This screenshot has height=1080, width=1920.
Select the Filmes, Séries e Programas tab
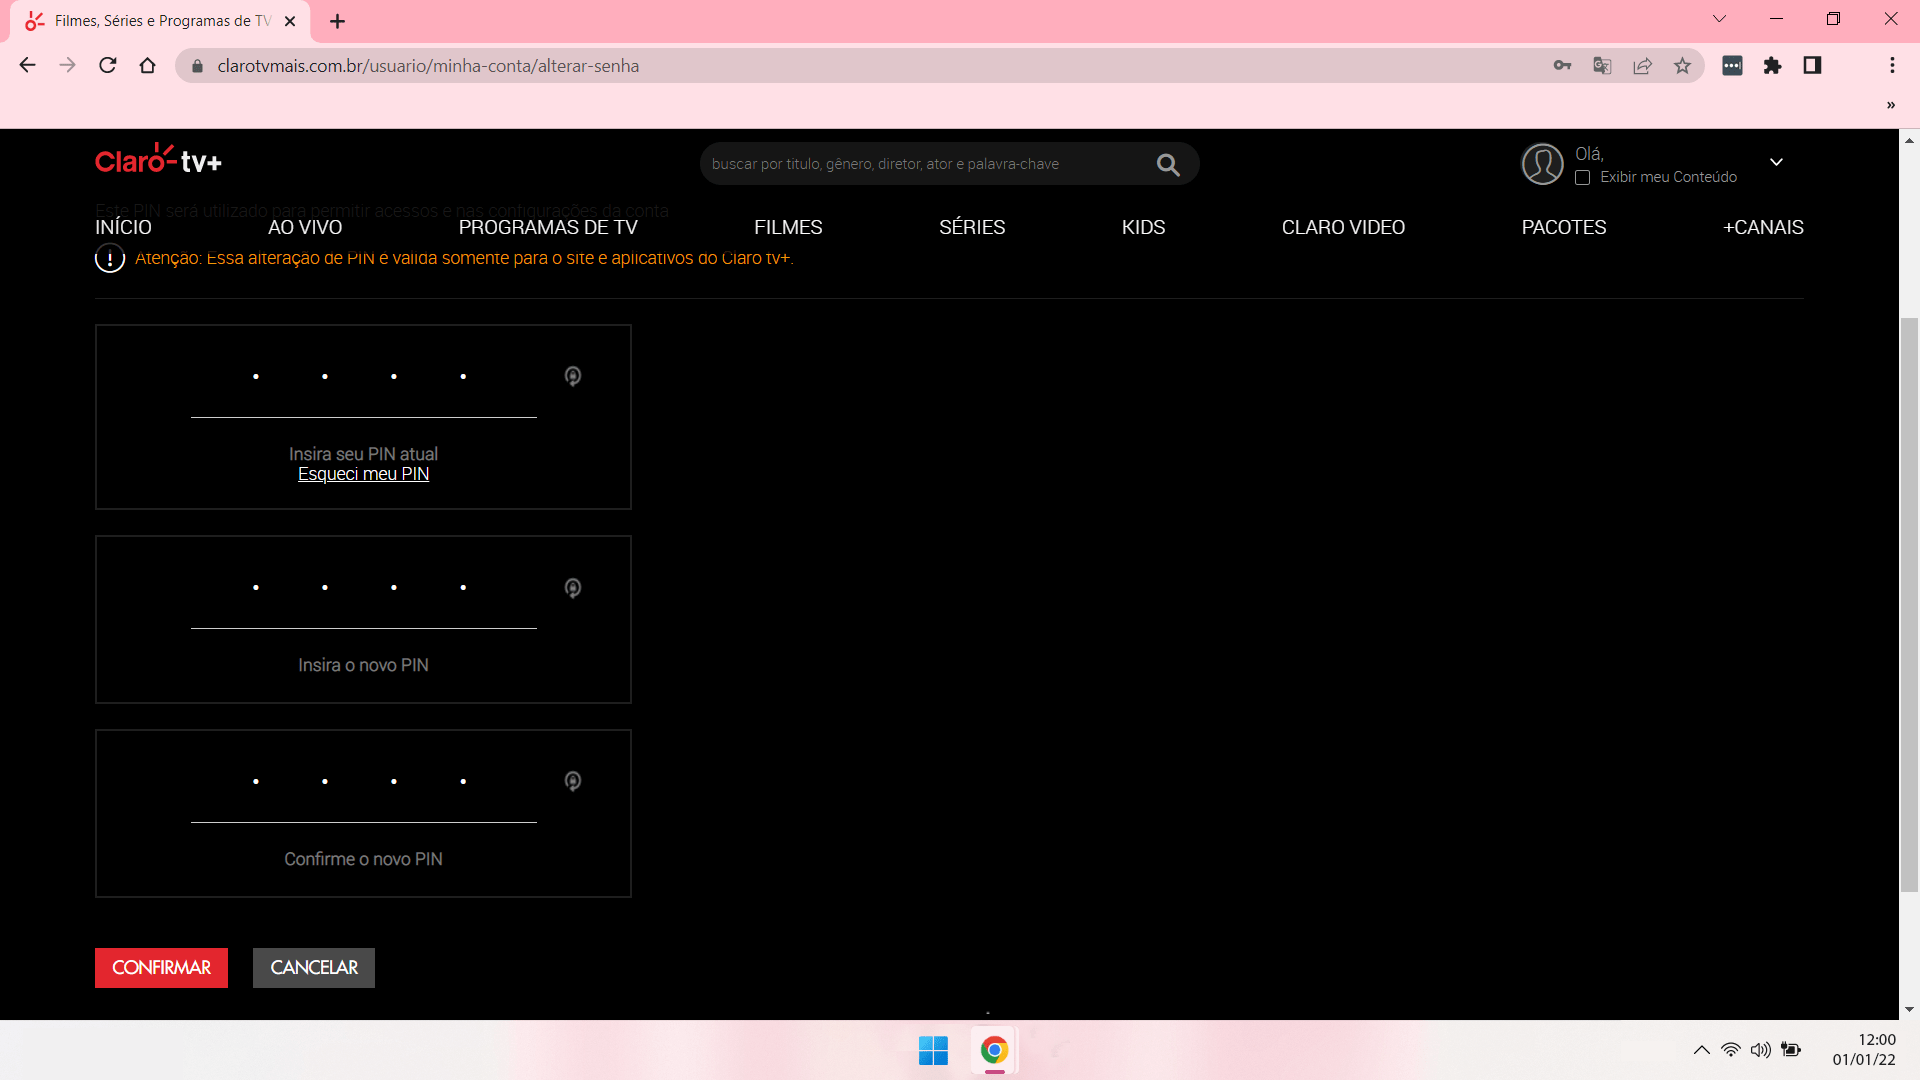160,21
